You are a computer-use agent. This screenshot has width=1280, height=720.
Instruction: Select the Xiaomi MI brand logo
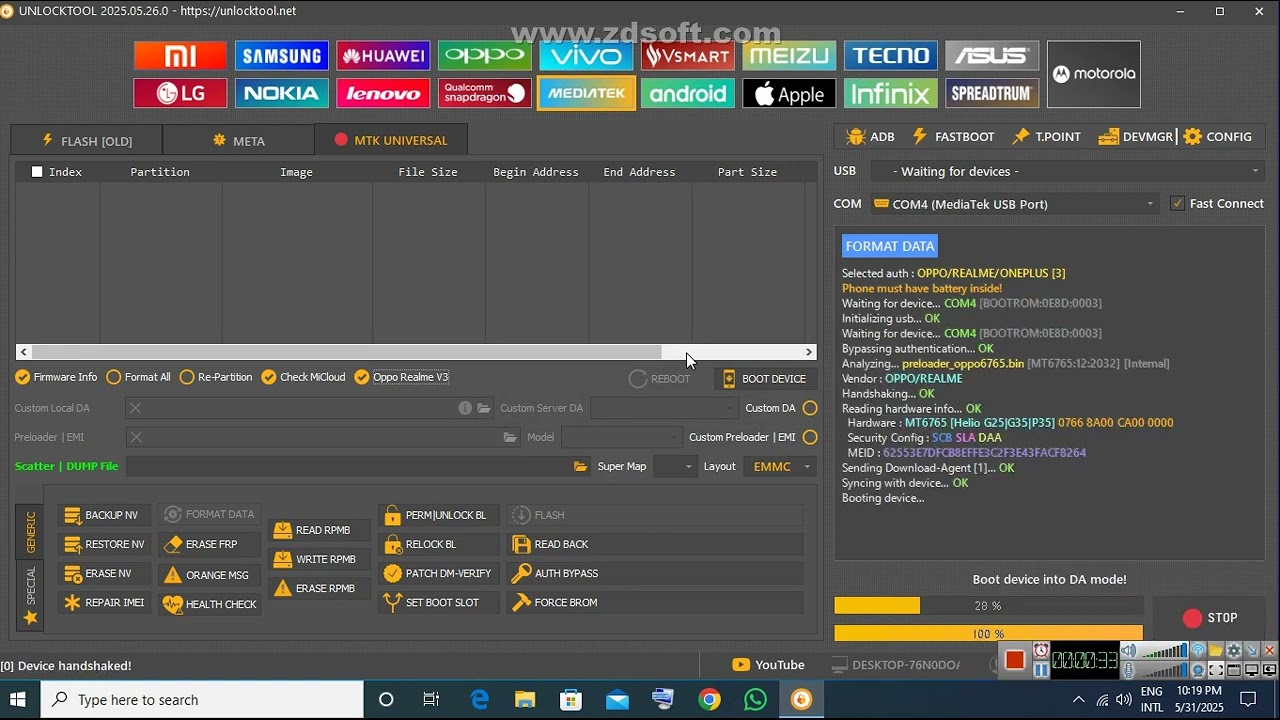pyautogui.click(x=180, y=56)
